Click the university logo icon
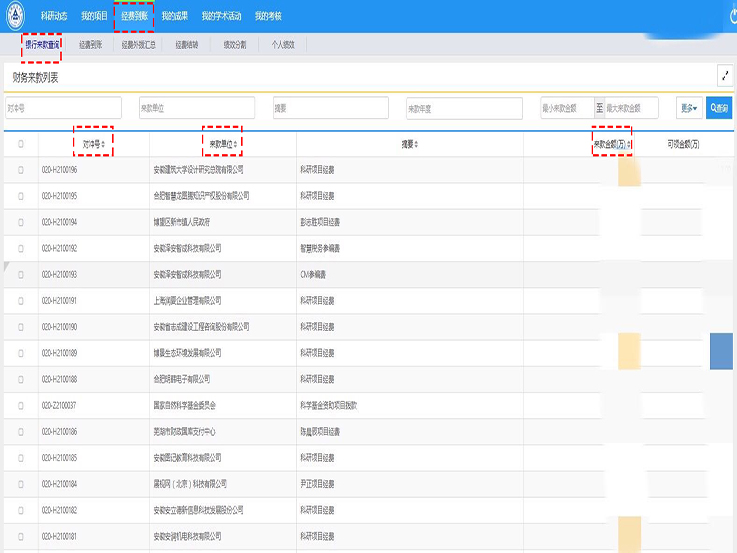The width and height of the screenshot is (737, 553). pos(15,16)
